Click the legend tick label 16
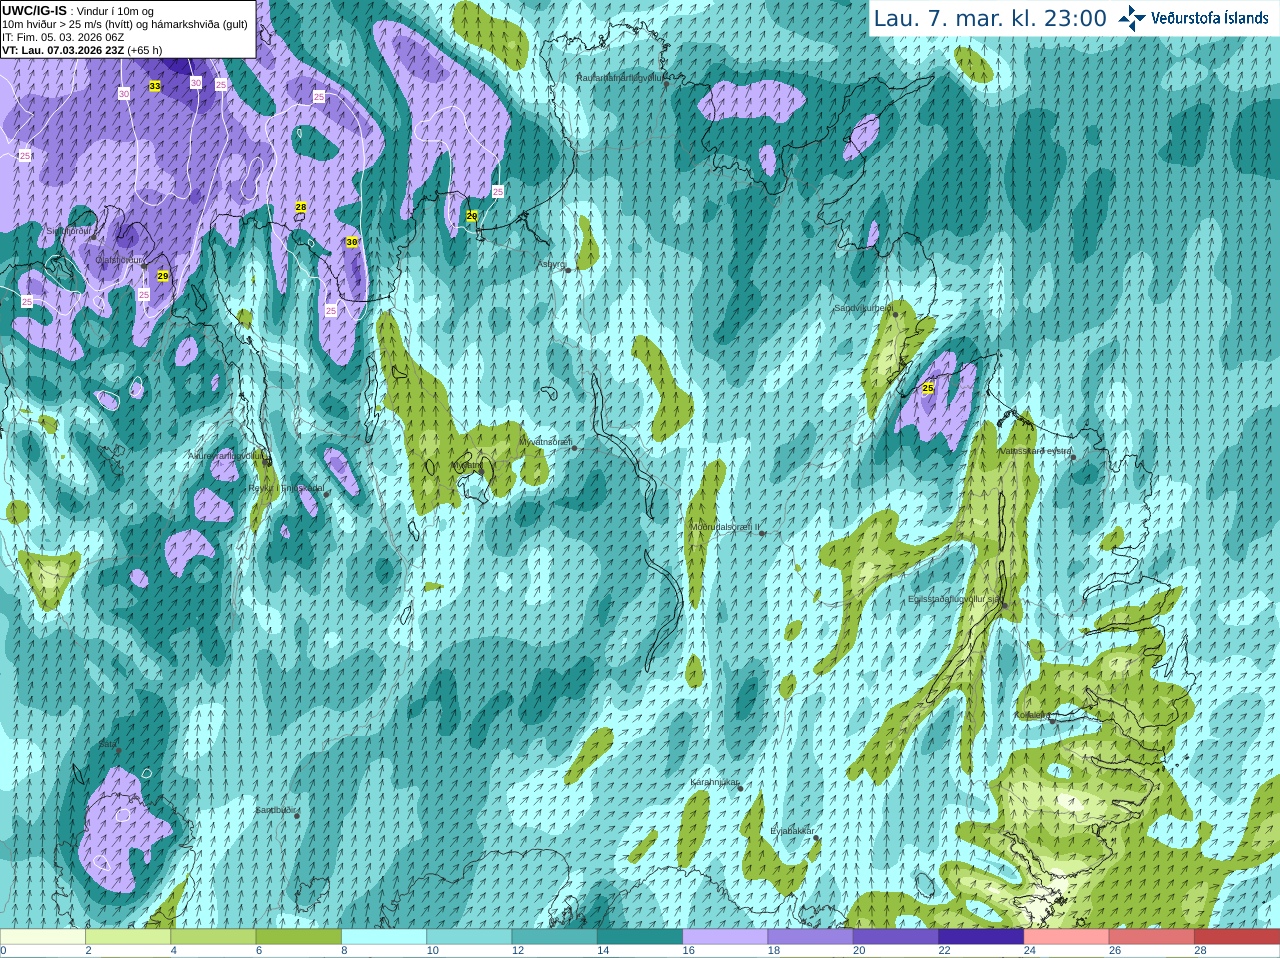 689,951
